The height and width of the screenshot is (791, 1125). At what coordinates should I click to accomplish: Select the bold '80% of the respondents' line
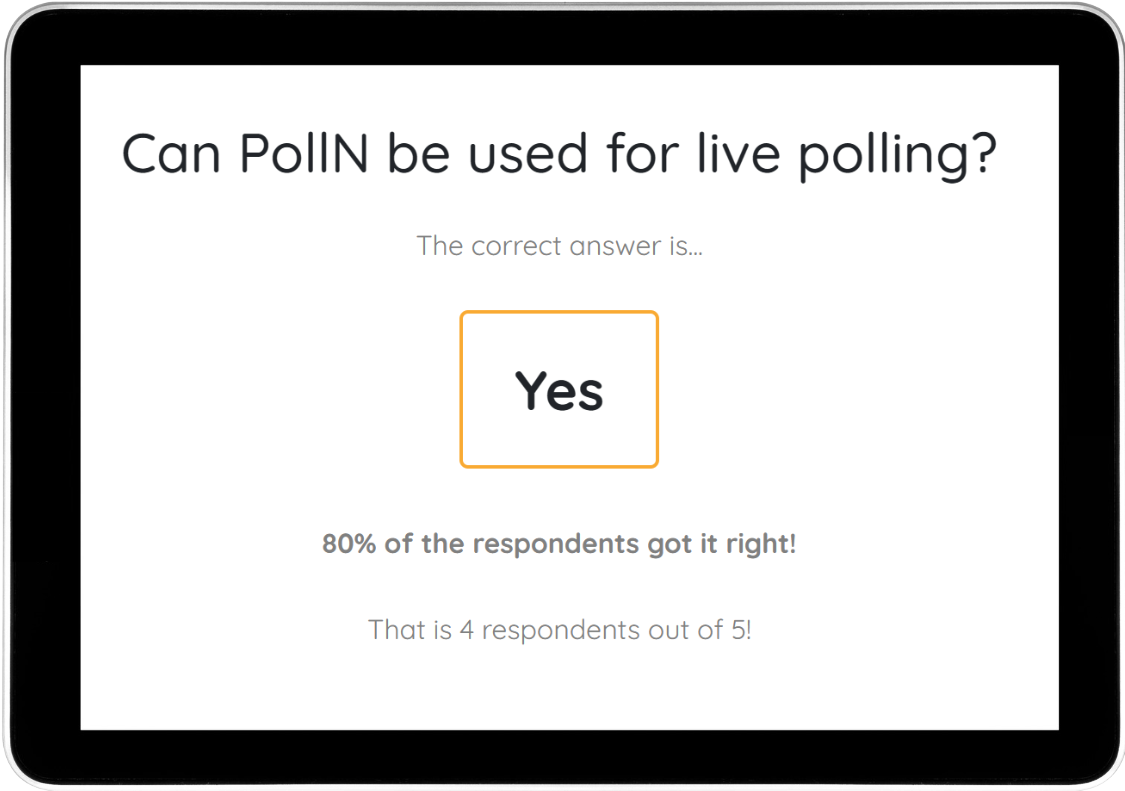click(x=559, y=544)
